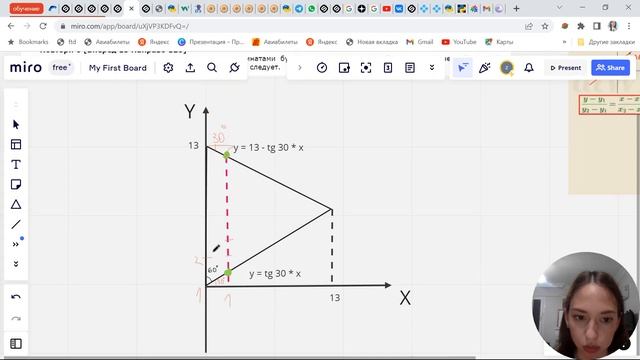Open the Bookmarks folder in the bookmarks bar
Screen dimensions: 640x360
[28, 42]
